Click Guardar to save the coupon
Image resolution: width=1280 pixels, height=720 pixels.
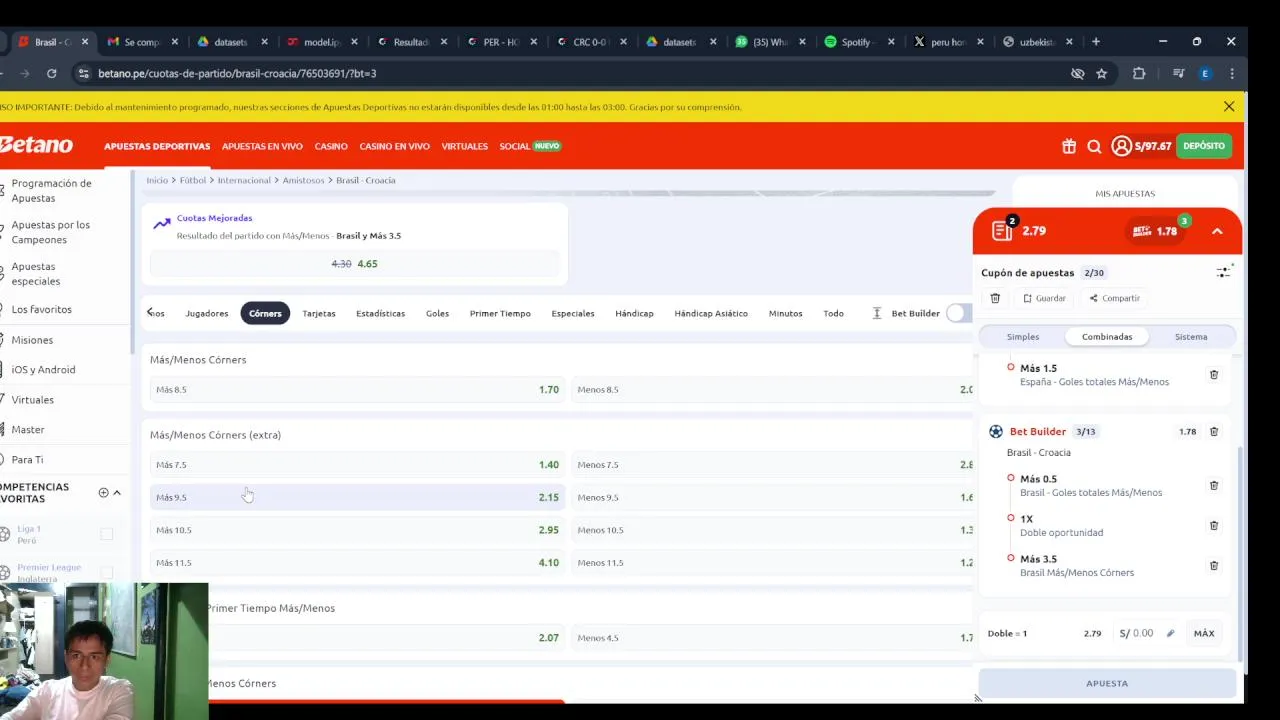tap(1044, 298)
